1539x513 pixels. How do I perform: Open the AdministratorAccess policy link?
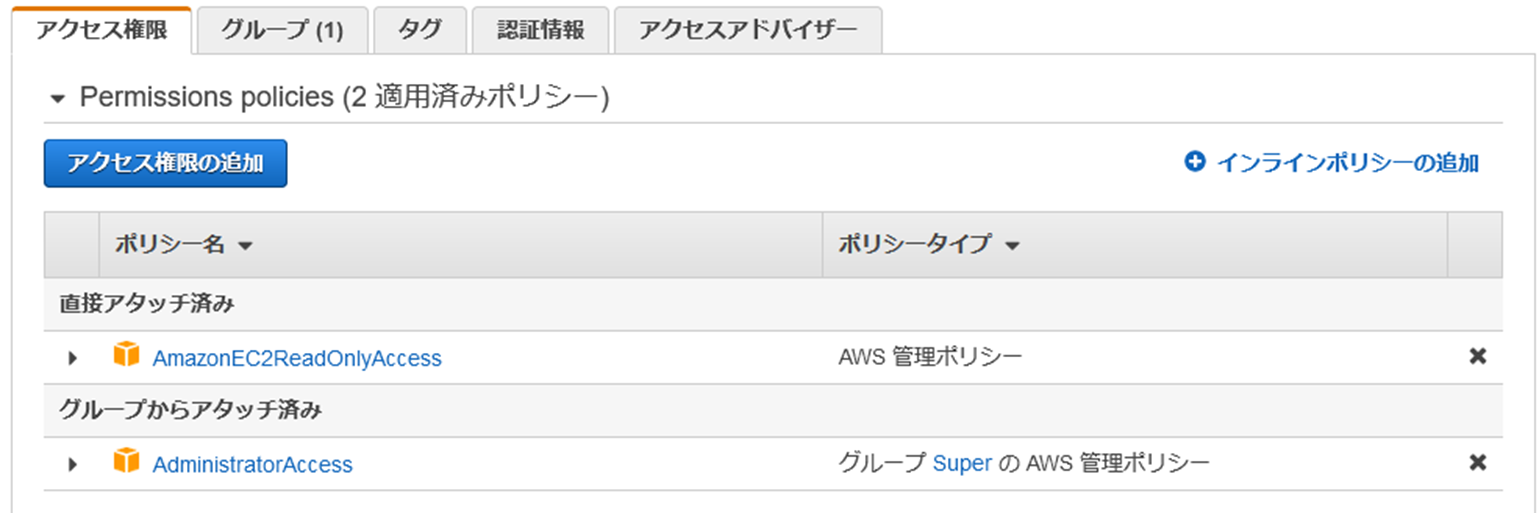pyautogui.click(x=252, y=465)
